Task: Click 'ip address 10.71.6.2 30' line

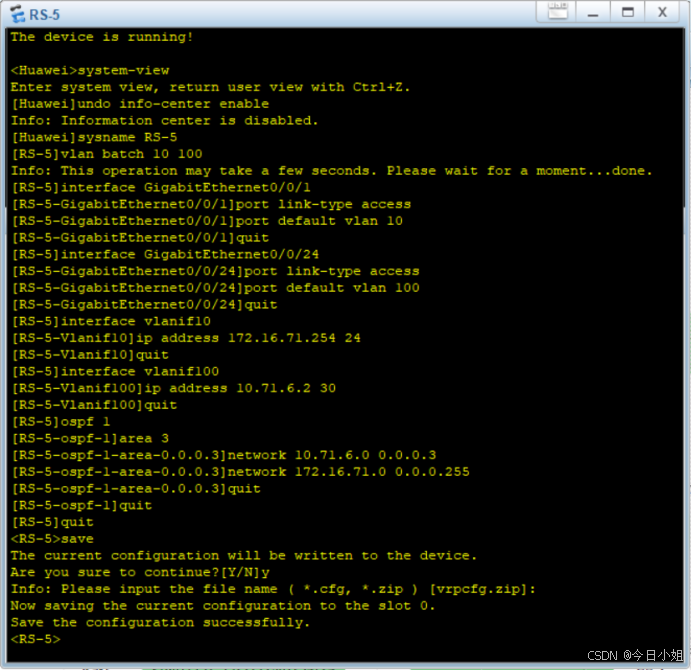Action: pyautogui.click(x=173, y=388)
